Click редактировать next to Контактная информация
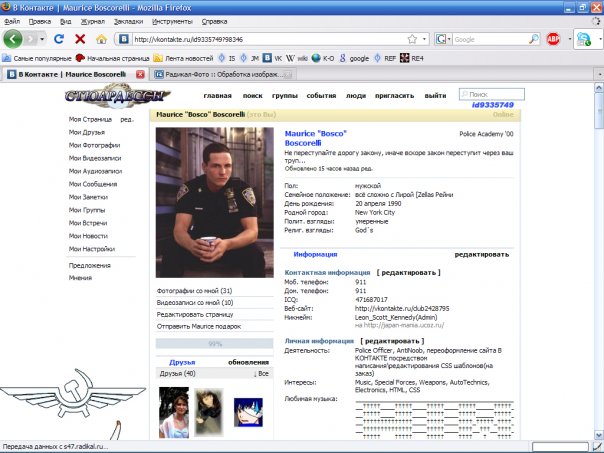The width and height of the screenshot is (604, 453). (408, 272)
